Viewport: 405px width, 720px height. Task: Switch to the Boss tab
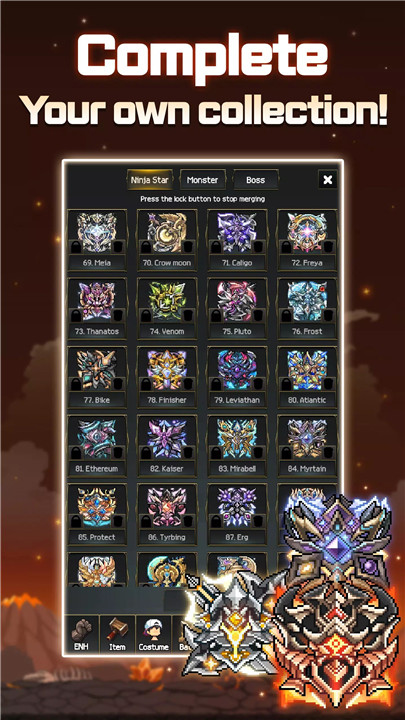coord(255,180)
